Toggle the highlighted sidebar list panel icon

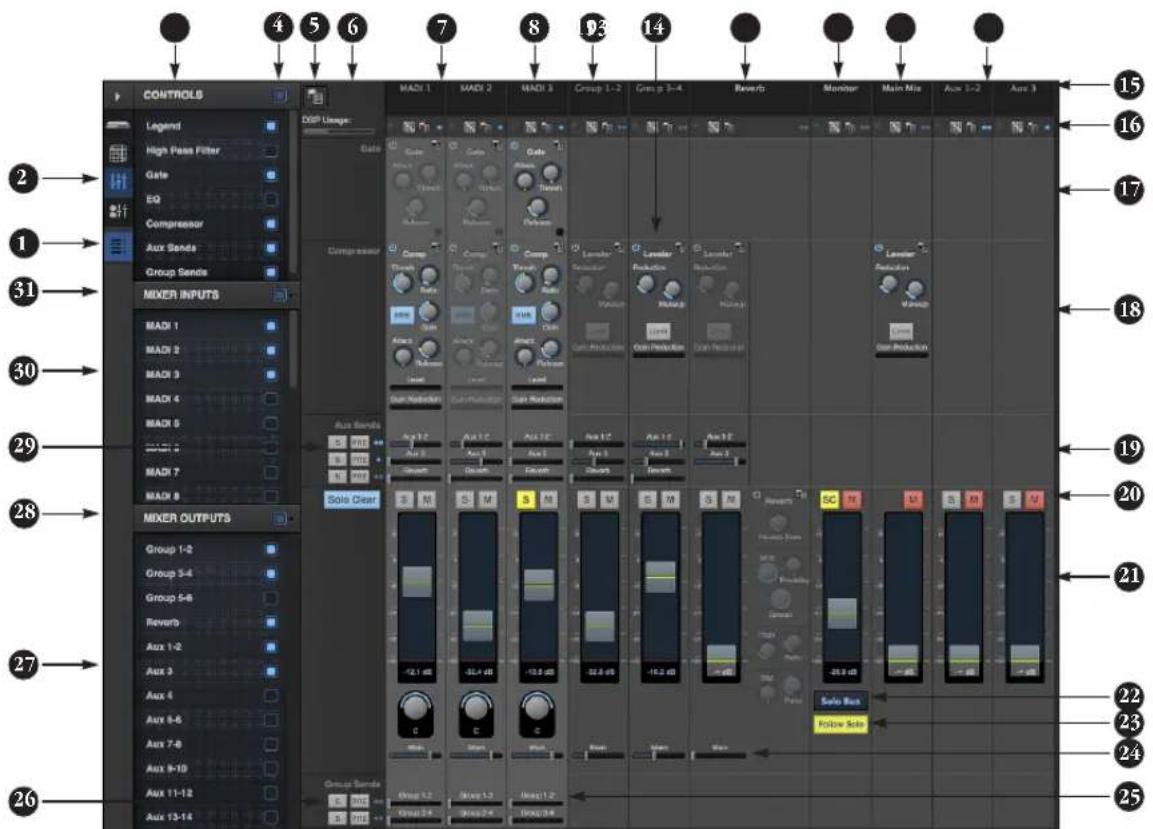point(118,246)
